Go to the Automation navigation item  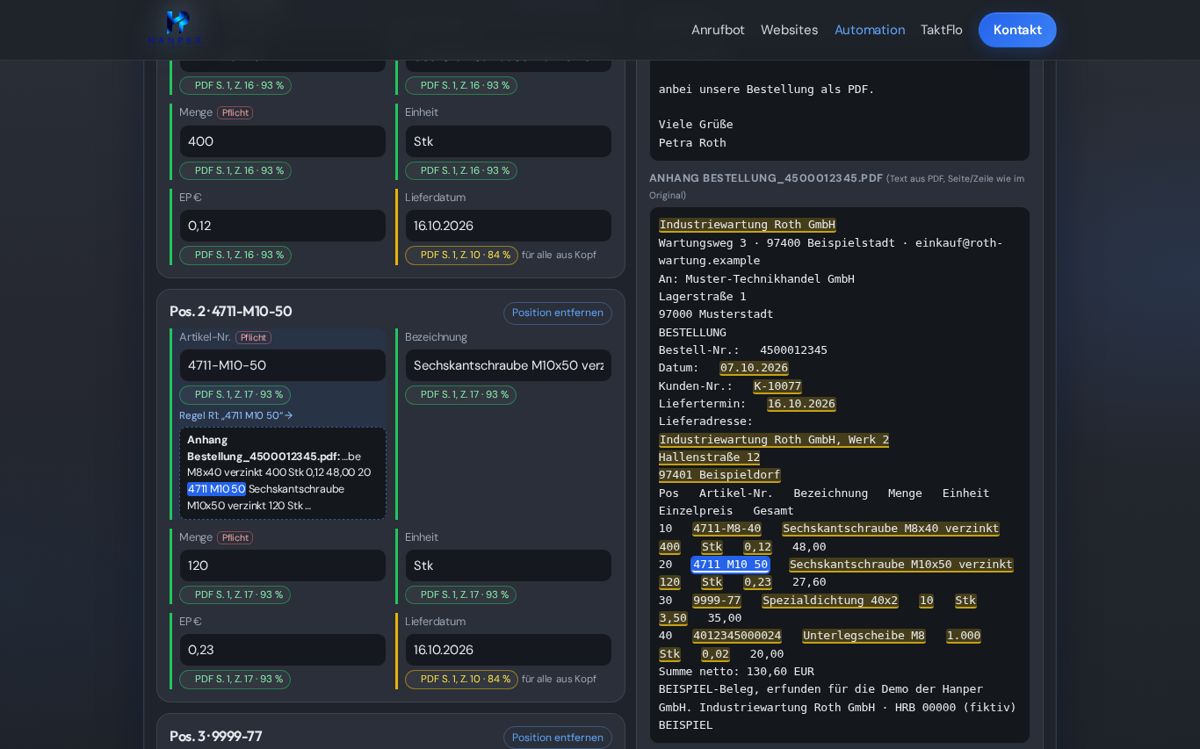point(870,30)
